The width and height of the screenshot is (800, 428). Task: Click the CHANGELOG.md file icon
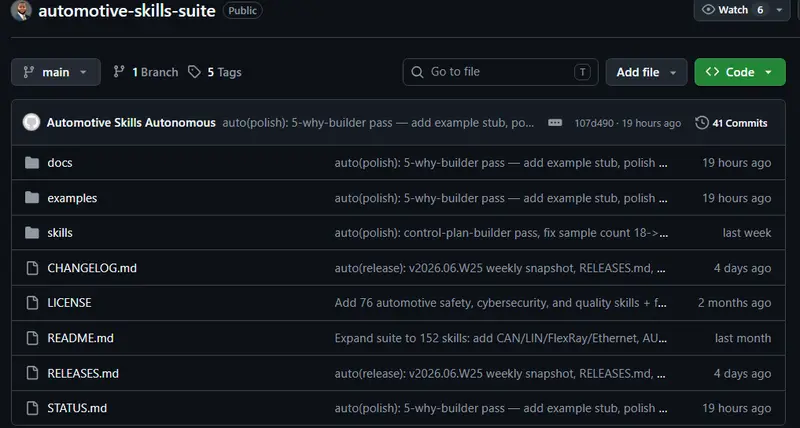32,268
